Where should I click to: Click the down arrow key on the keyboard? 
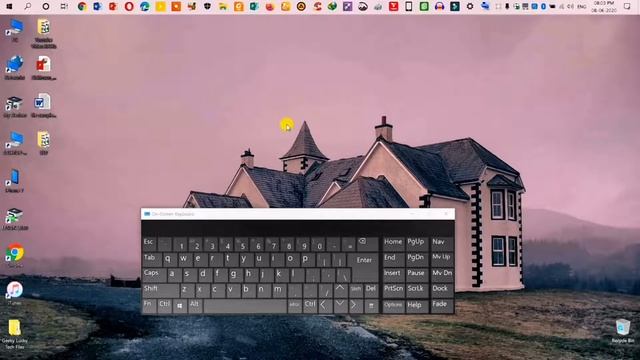click(x=340, y=306)
